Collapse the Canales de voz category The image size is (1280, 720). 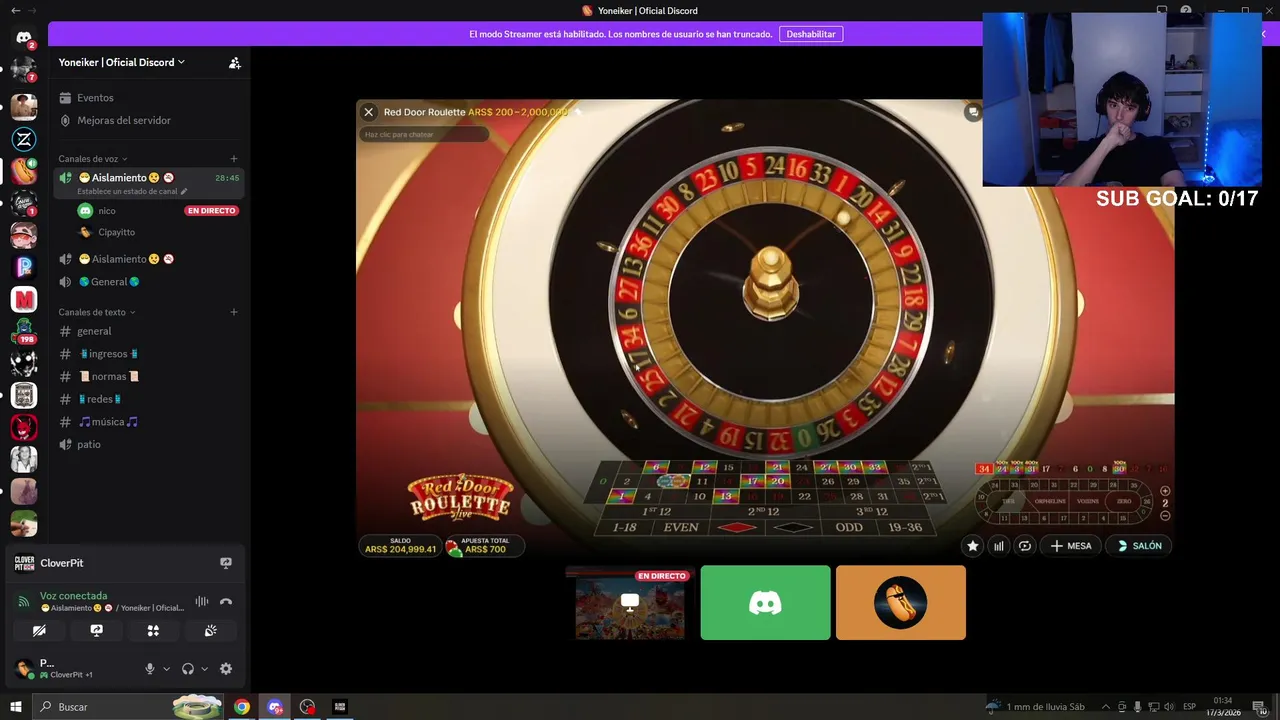(93, 159)
